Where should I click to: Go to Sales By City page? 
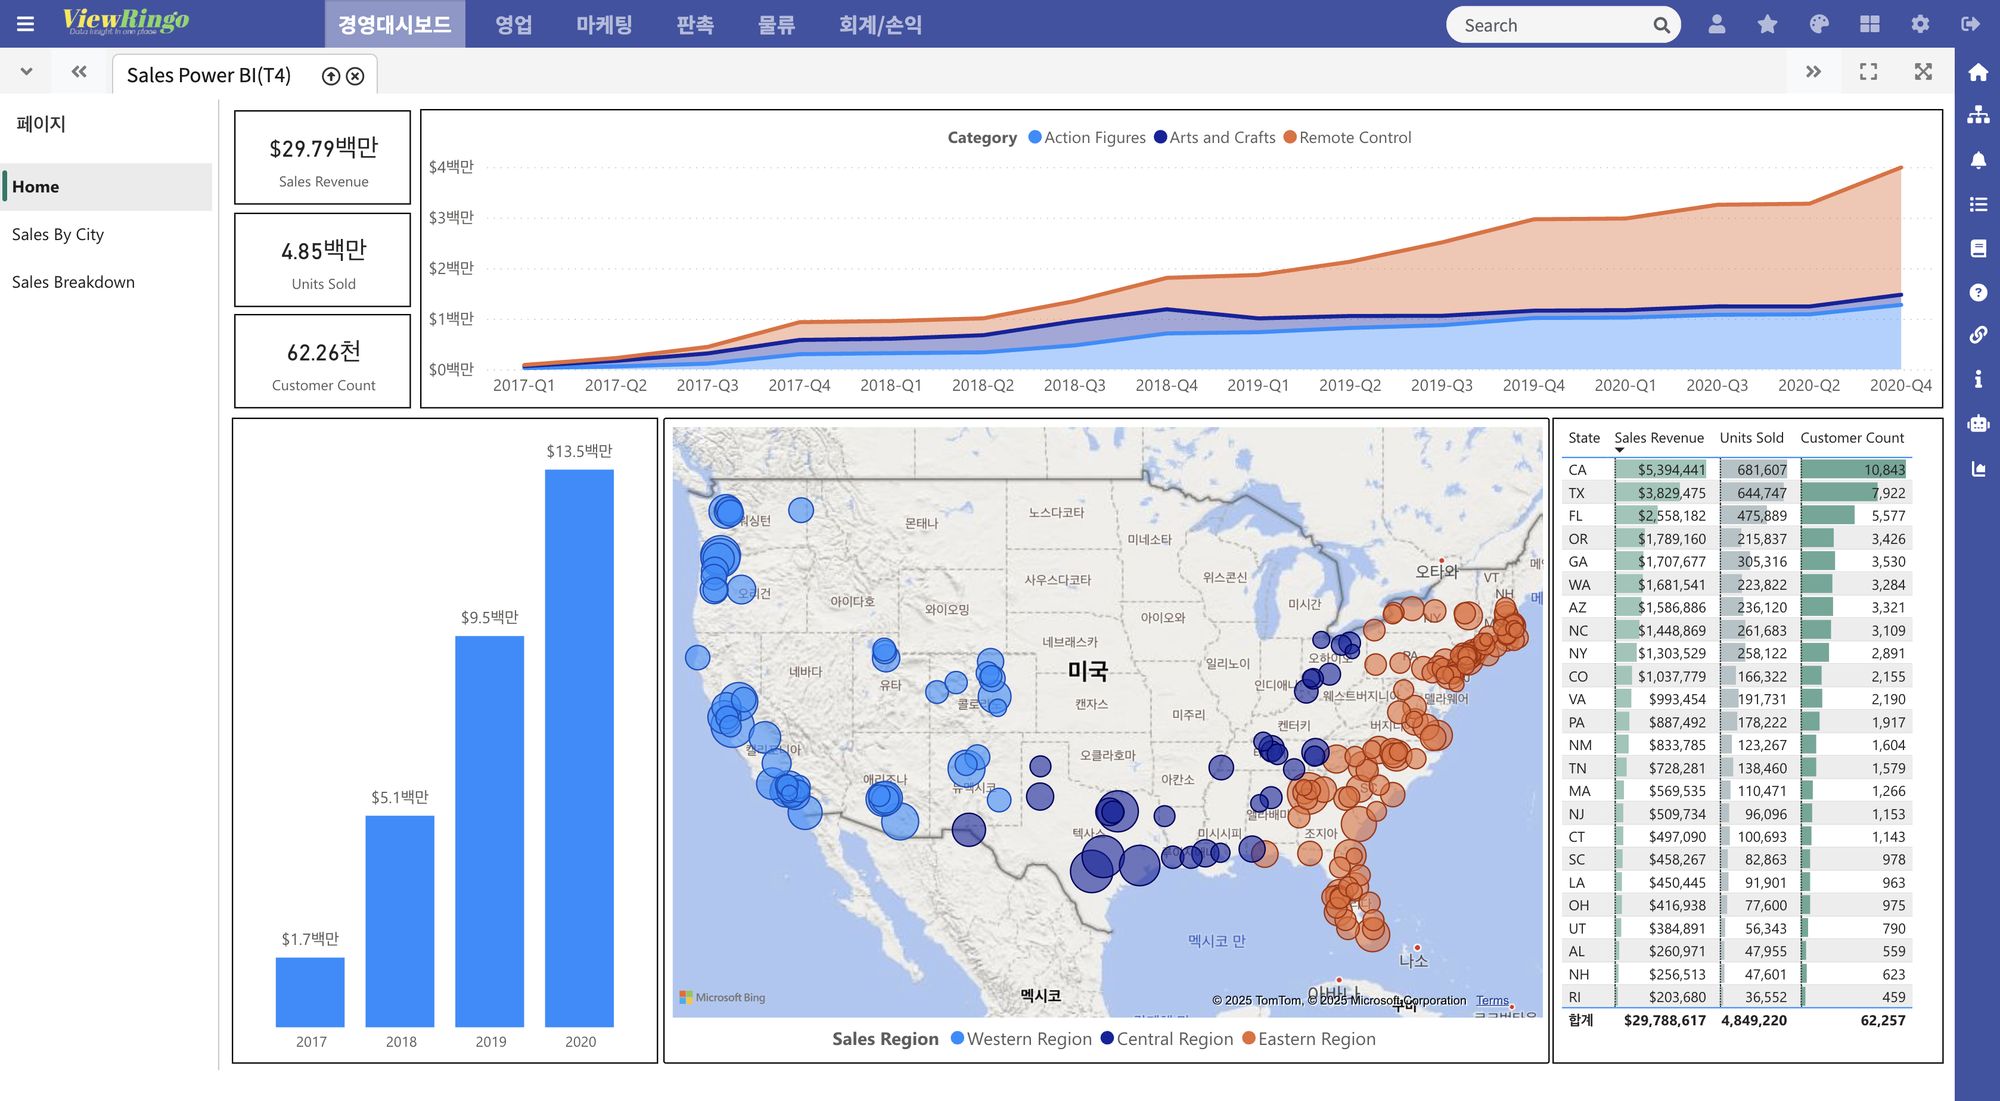(58, 234)
